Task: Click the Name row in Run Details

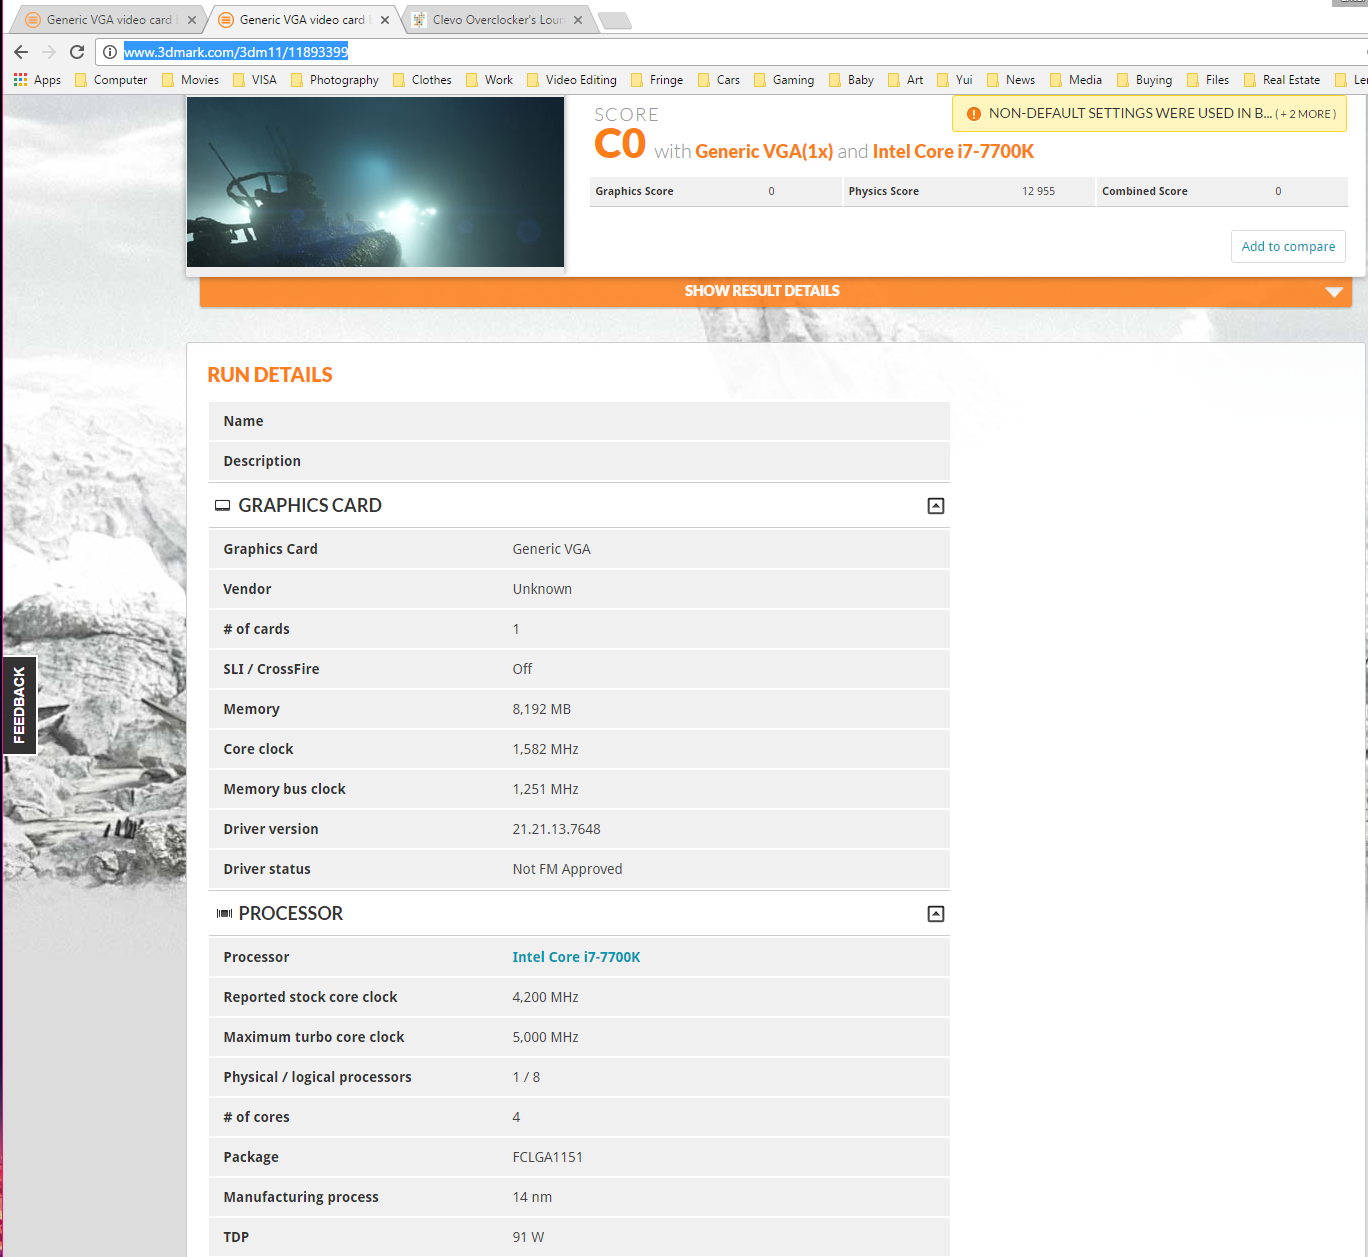Action: [579, 421]
